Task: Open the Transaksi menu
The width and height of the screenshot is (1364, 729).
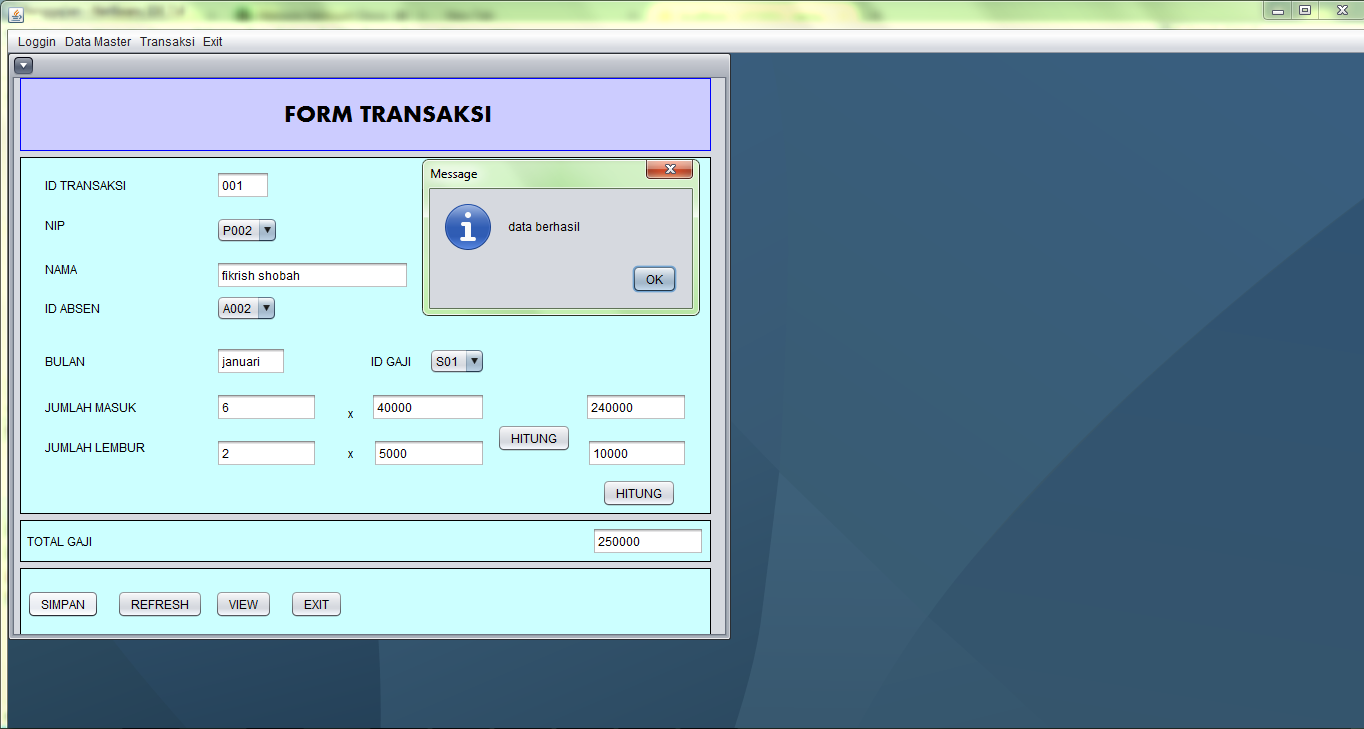Action: [x=166, y=42]
